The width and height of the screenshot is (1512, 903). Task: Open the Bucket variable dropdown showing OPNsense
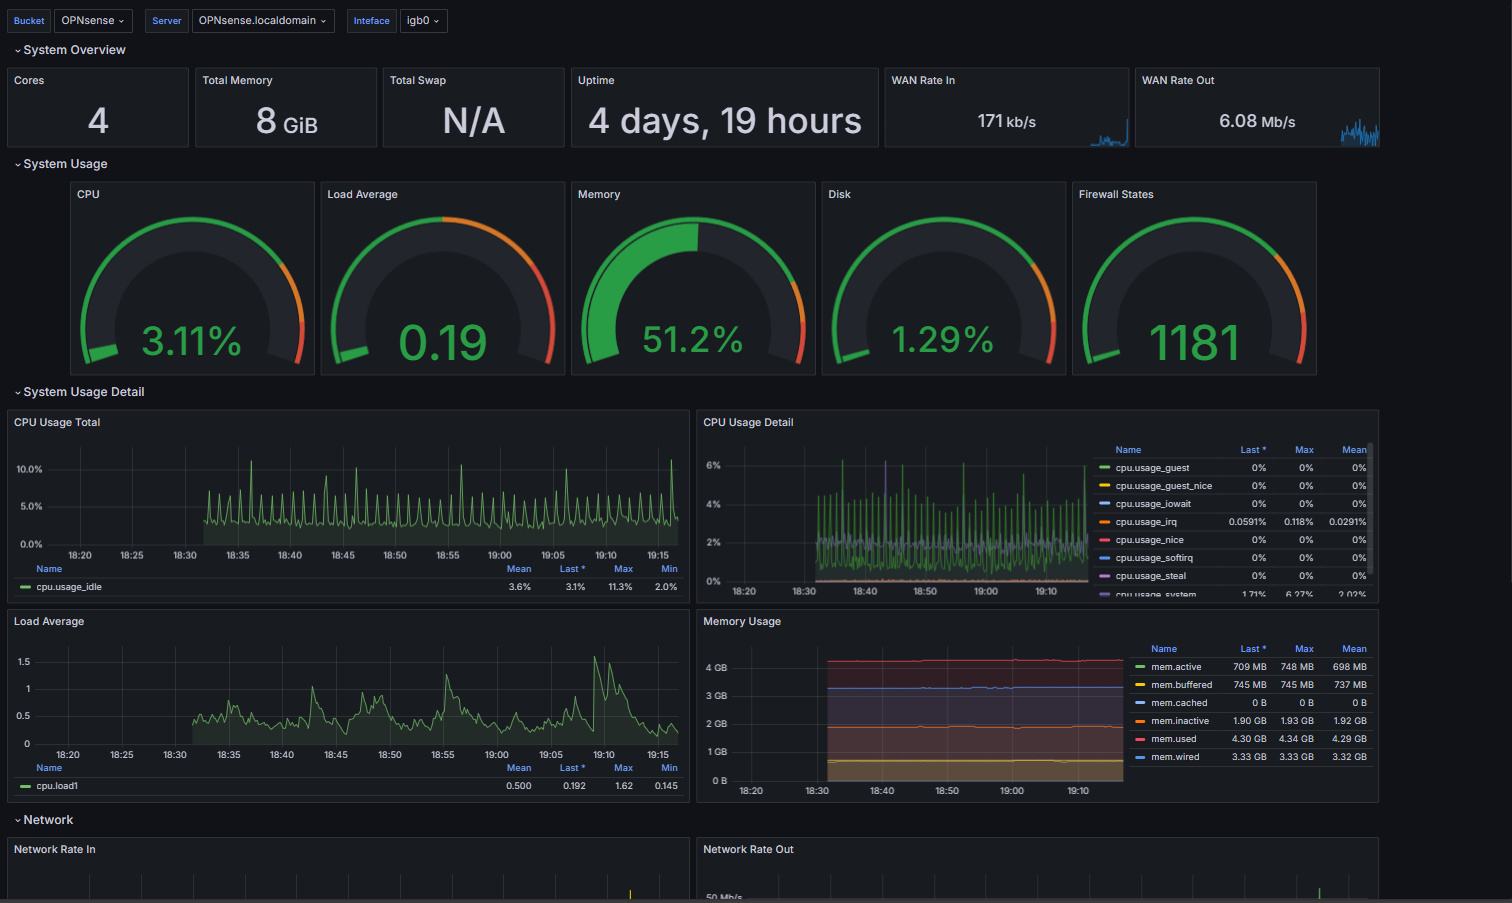(x=93, y=20)
